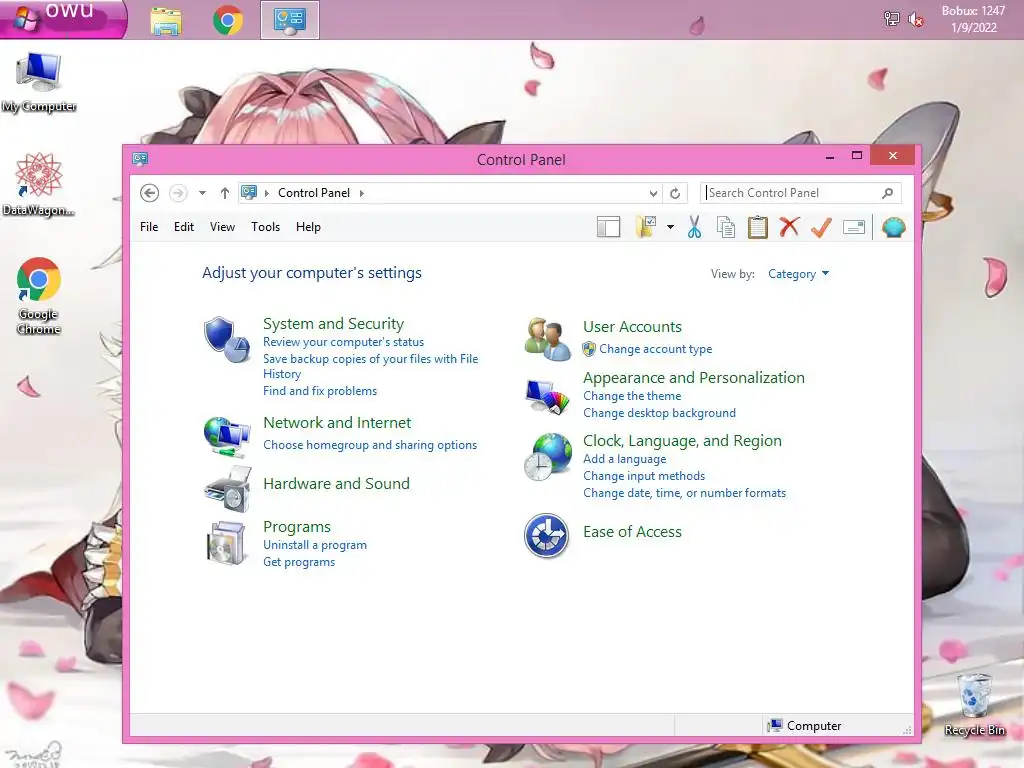1024x768 pixels.
Task: Click Review your computer's status
Action: (x=344, y=342)
